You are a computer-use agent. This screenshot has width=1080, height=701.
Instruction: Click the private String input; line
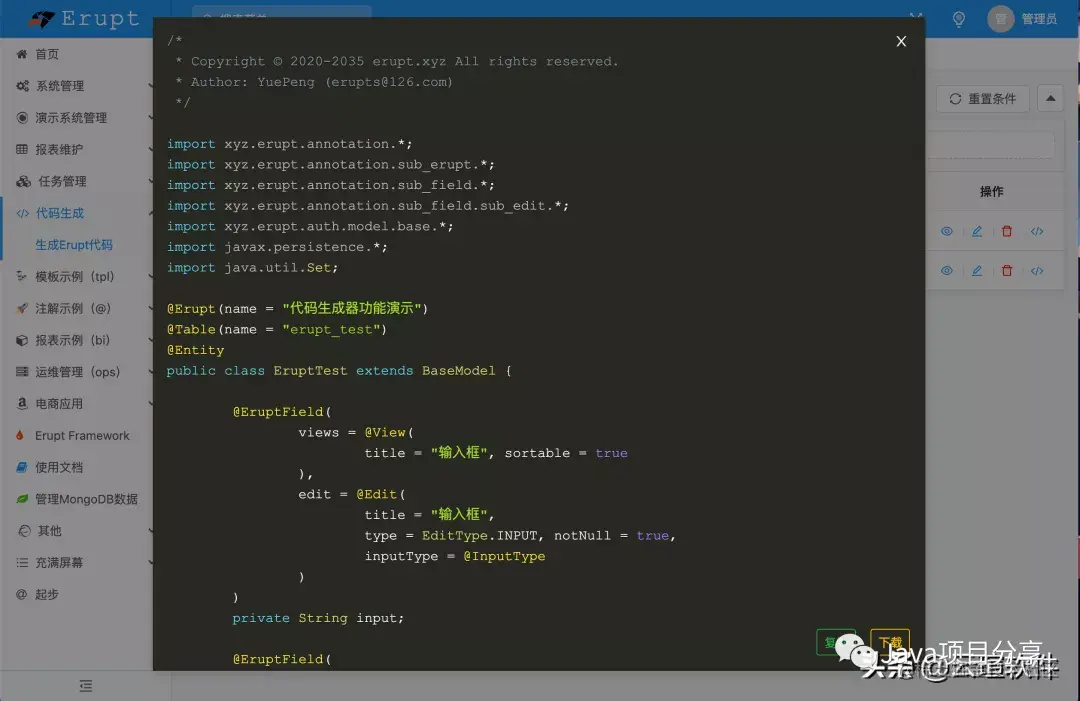pos(318,618)
